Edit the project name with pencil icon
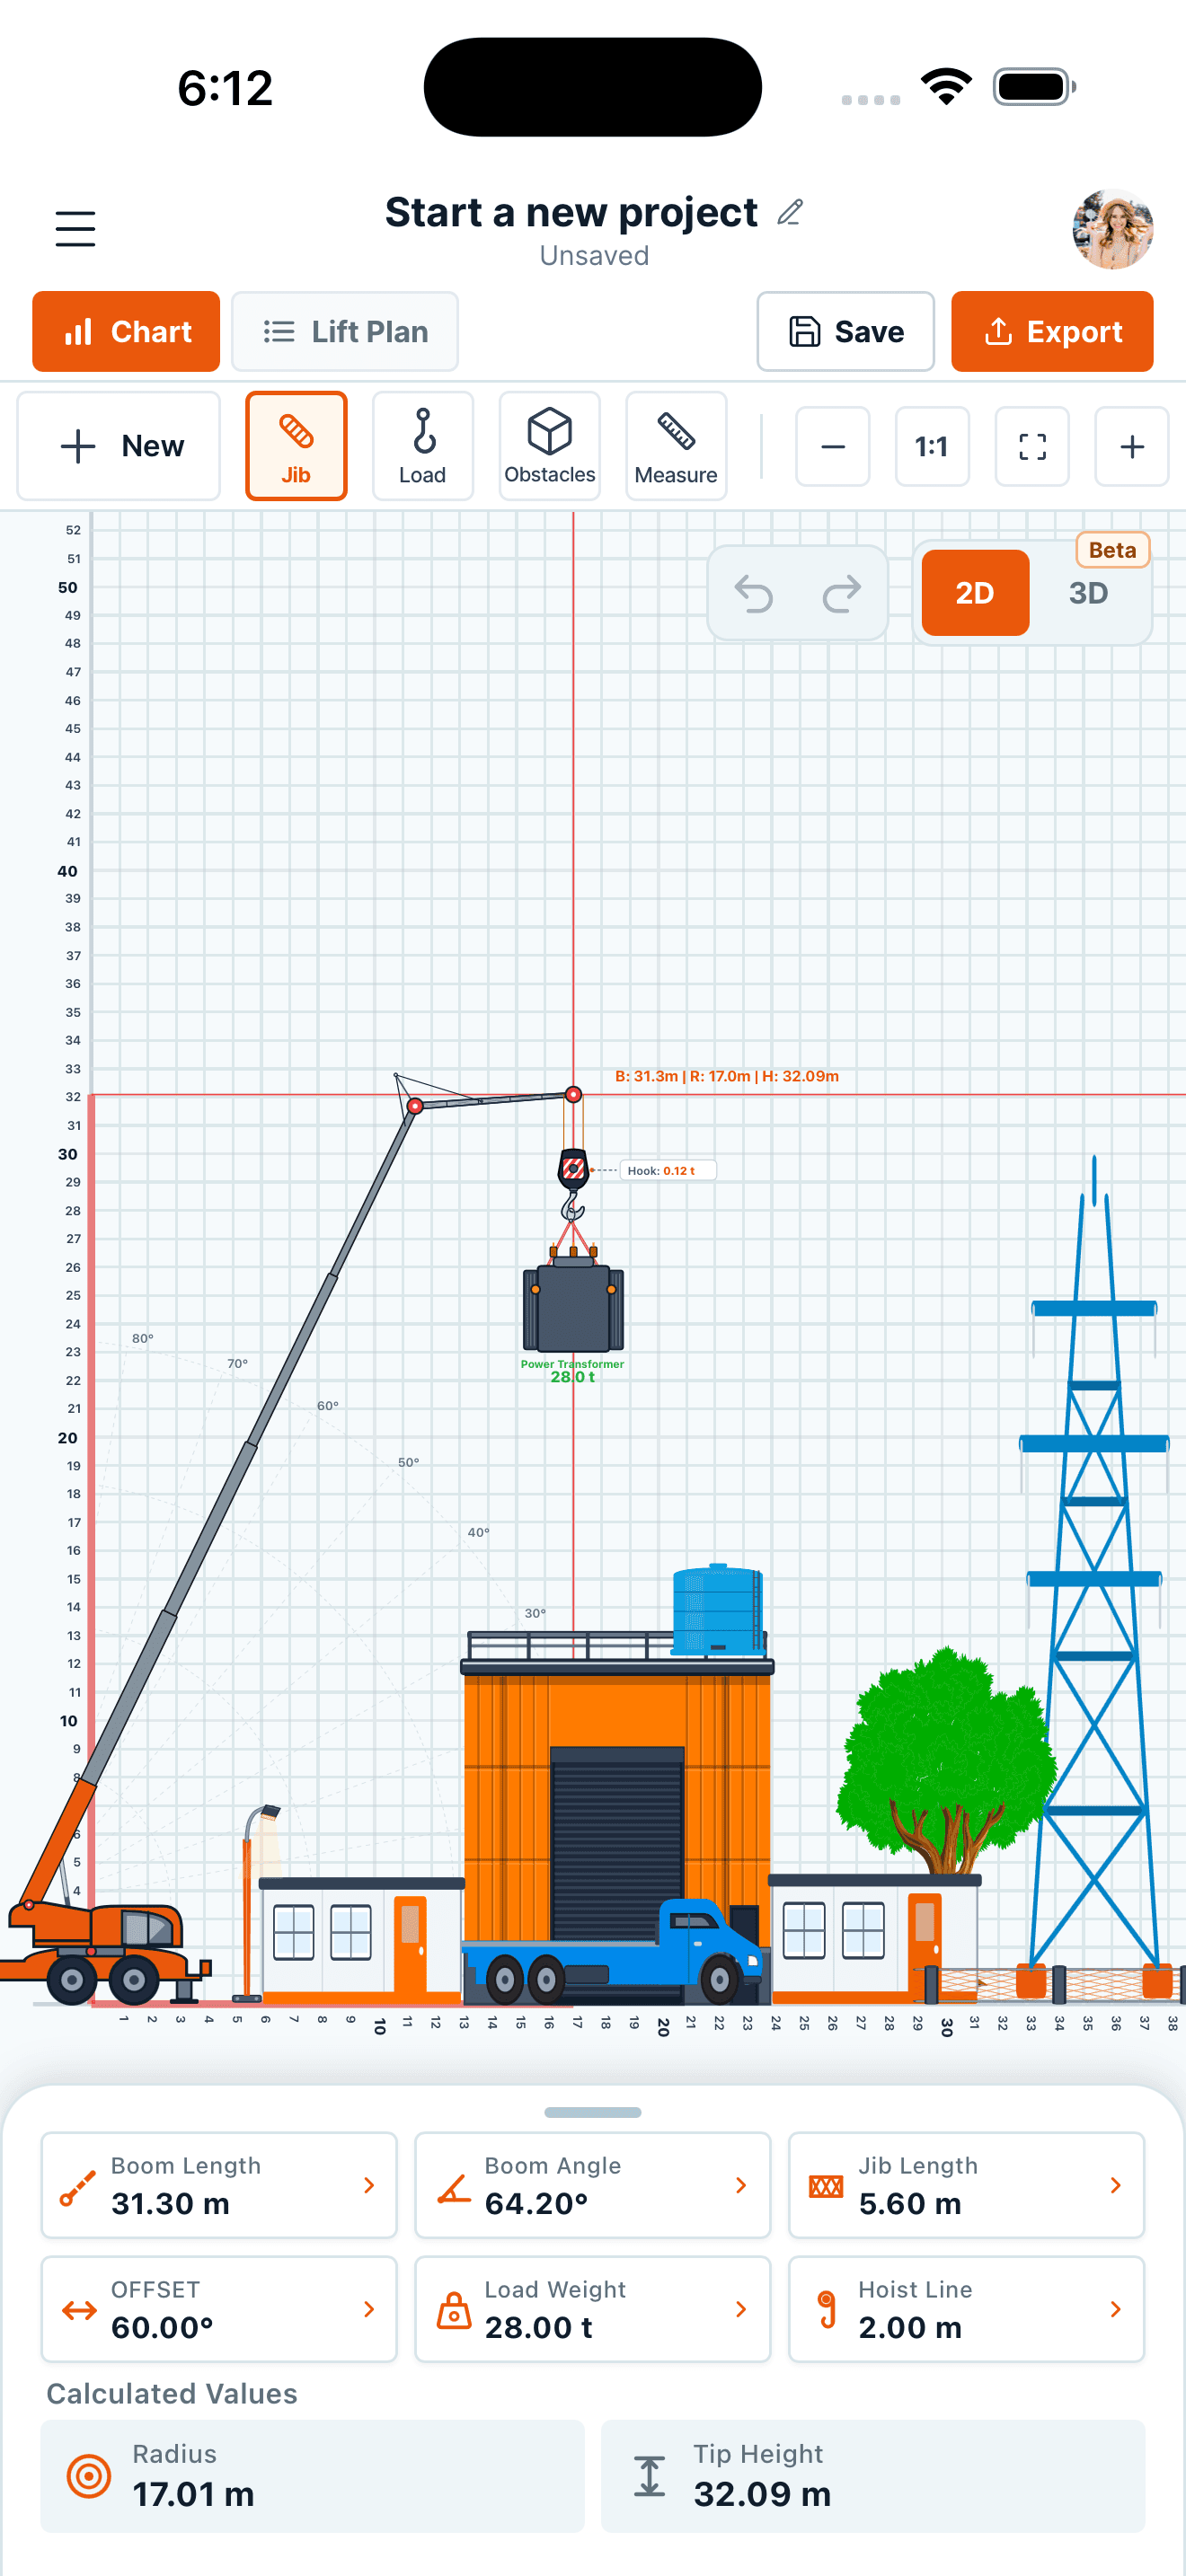1186x2576 pixels. (x=790, y=212)
